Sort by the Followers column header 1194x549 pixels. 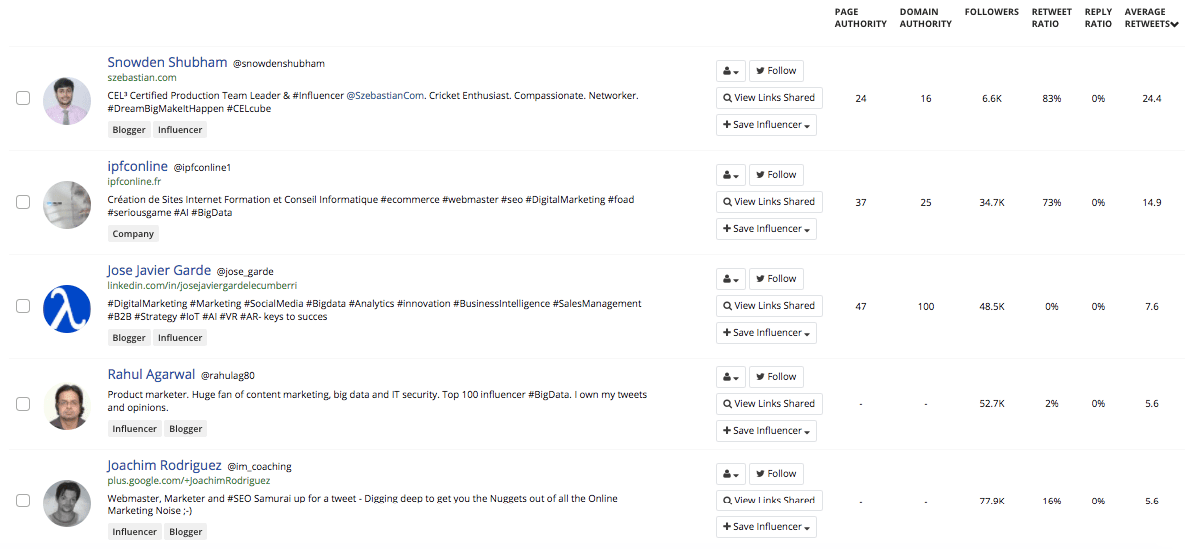tap(991, 12)
